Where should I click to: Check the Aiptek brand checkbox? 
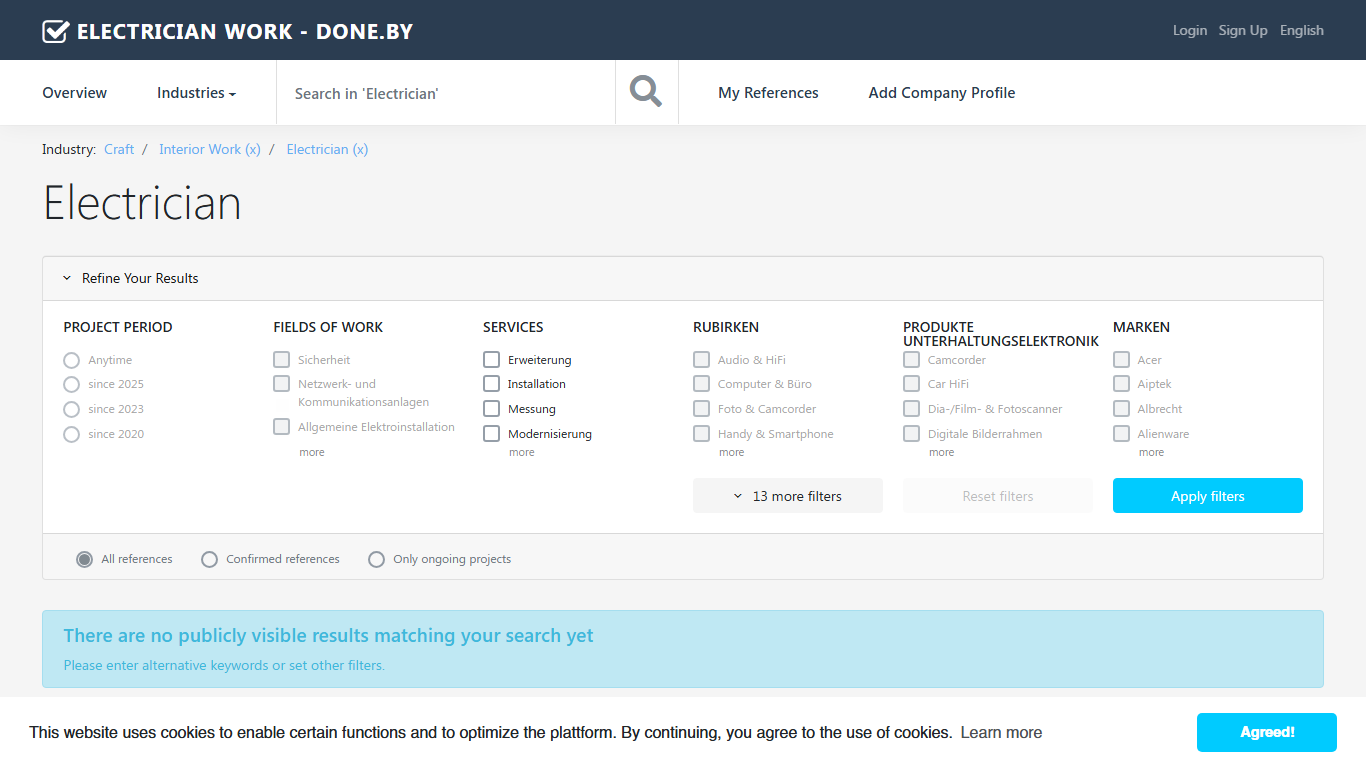pos(1122,383)
